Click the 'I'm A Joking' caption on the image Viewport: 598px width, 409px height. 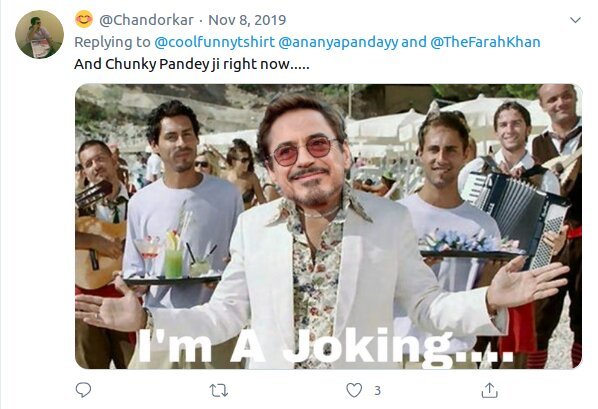click(x=325, y=346)
